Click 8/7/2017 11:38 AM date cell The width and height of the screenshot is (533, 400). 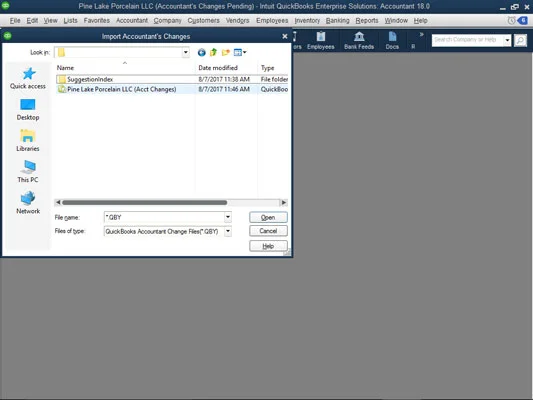click(224, 79)
